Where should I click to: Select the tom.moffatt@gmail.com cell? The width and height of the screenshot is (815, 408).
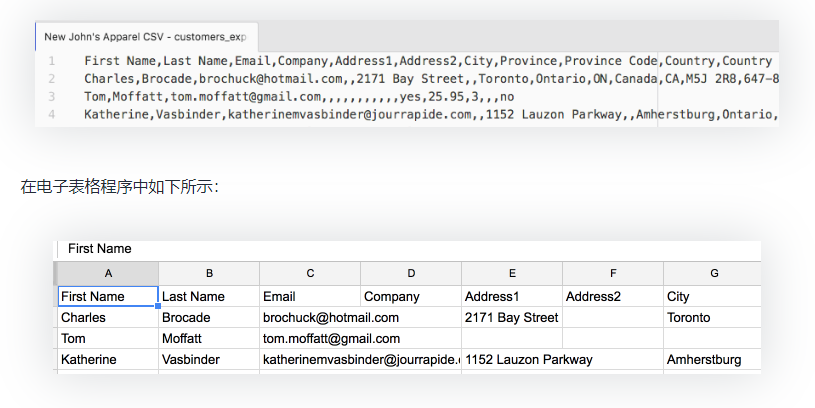point(331,338)
